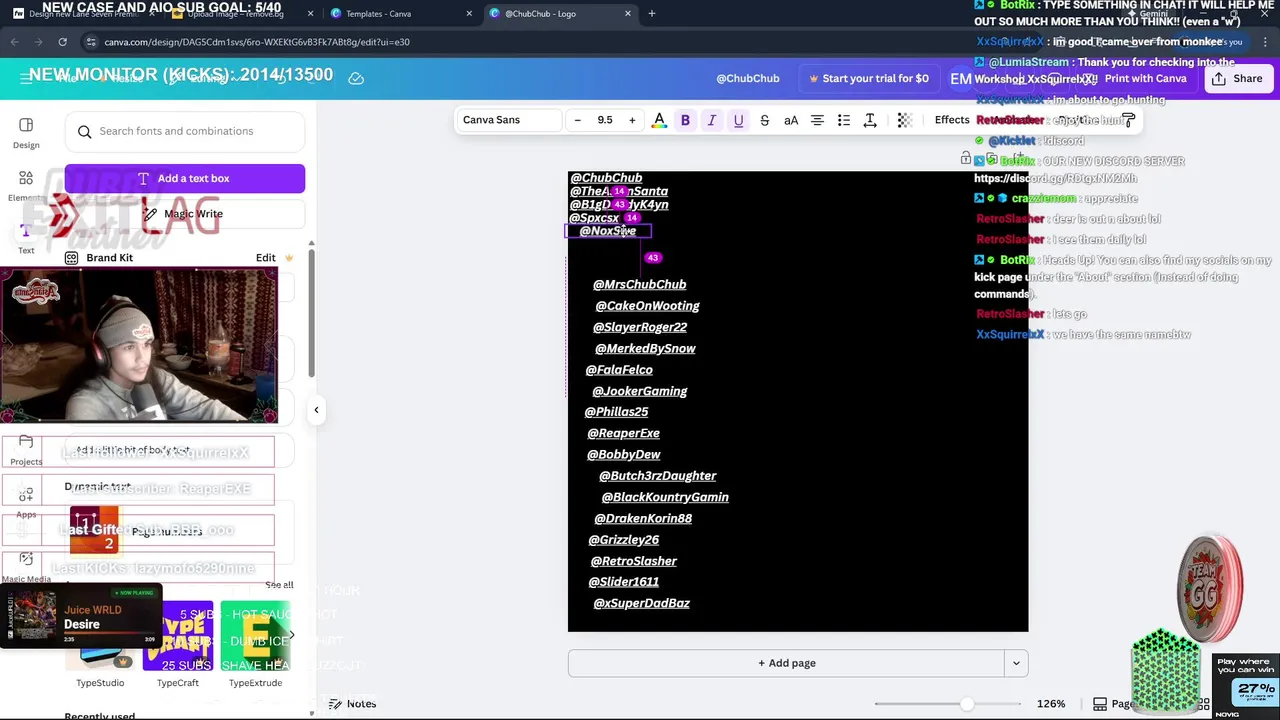Viewport: 1280px width, 720px height.
Task: Edit the 9.5 font size field
Action: pos(605,120)
